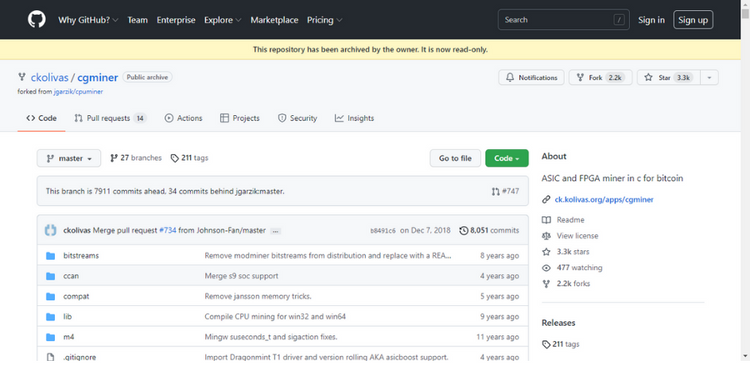Screen dimensions: 750x375
Task: Open the Insights tab
Action: click(x=354, y=118)
